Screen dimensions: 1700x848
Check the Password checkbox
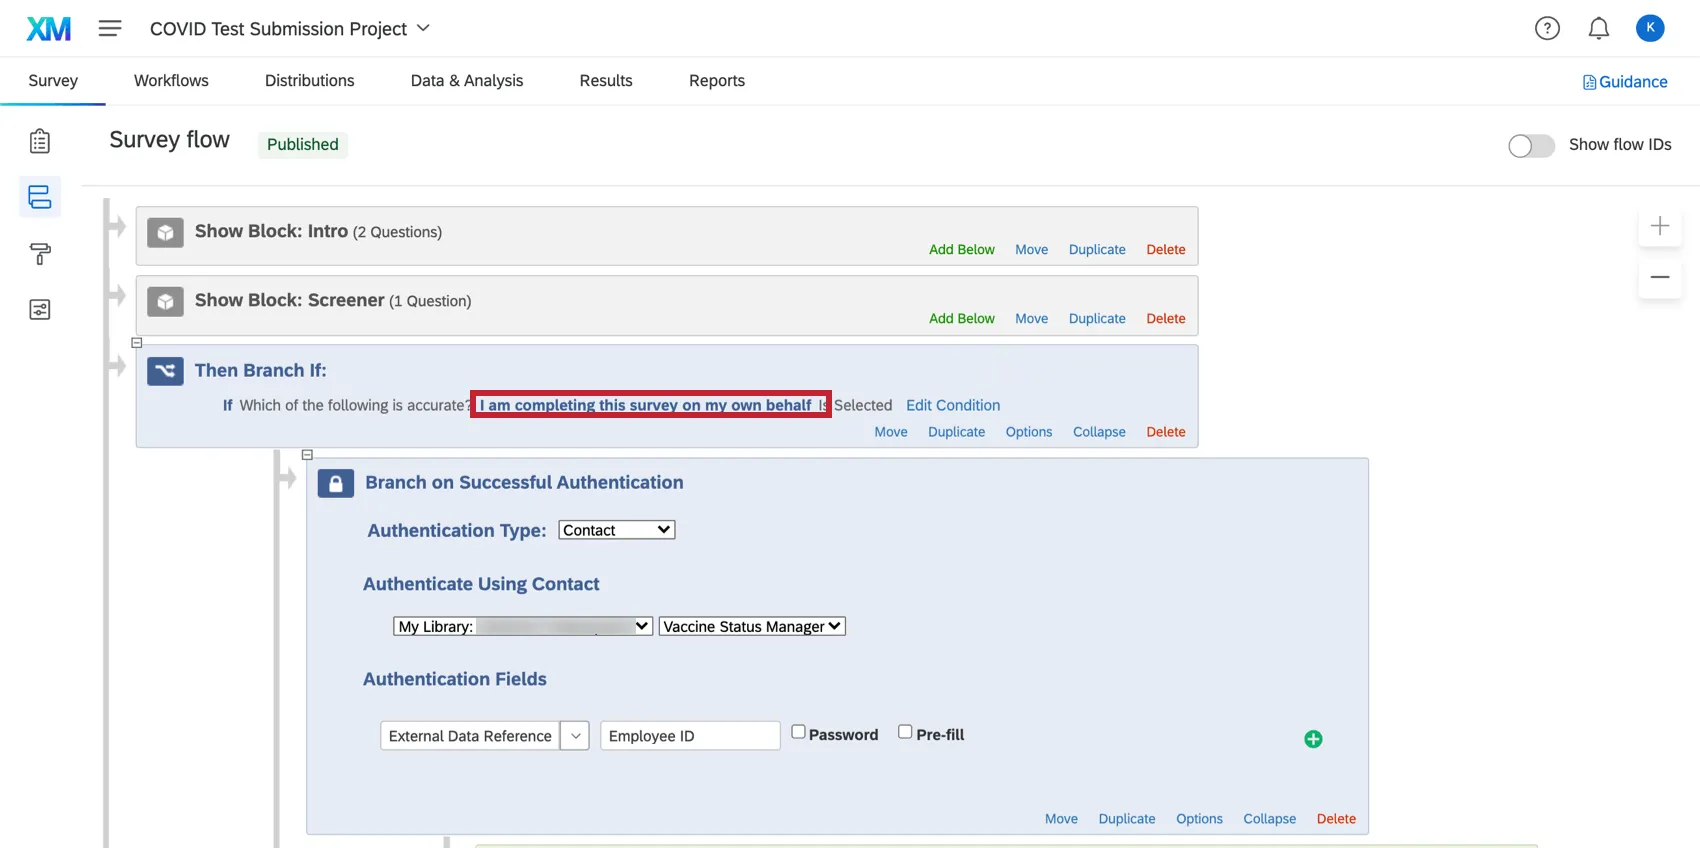(798, 732)
